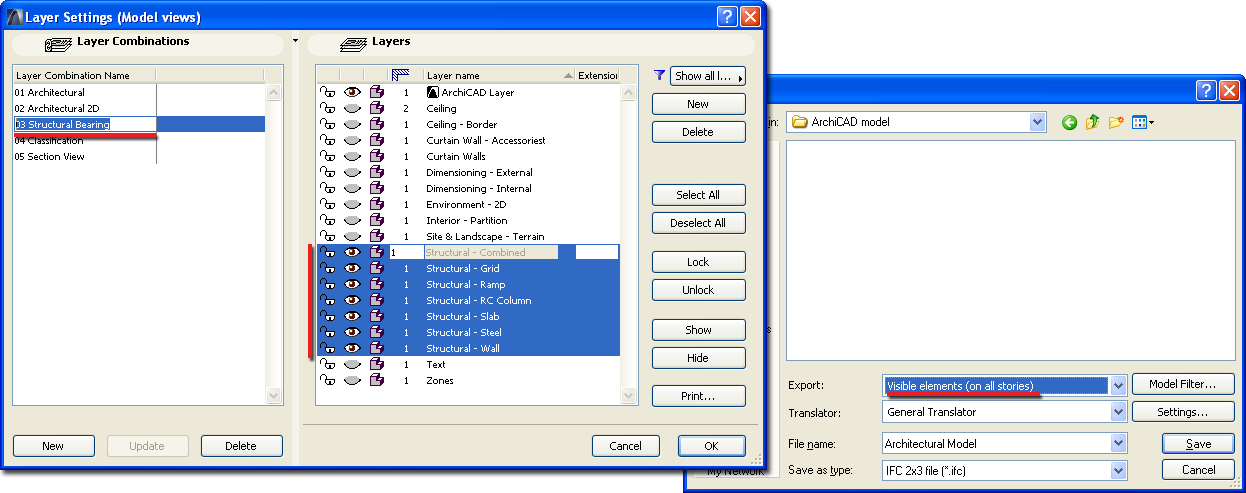The height and width of the screenshot is (493, 1246).
Task: Click the 3D mode icon on Environment - 2D row
Action: 377,205
